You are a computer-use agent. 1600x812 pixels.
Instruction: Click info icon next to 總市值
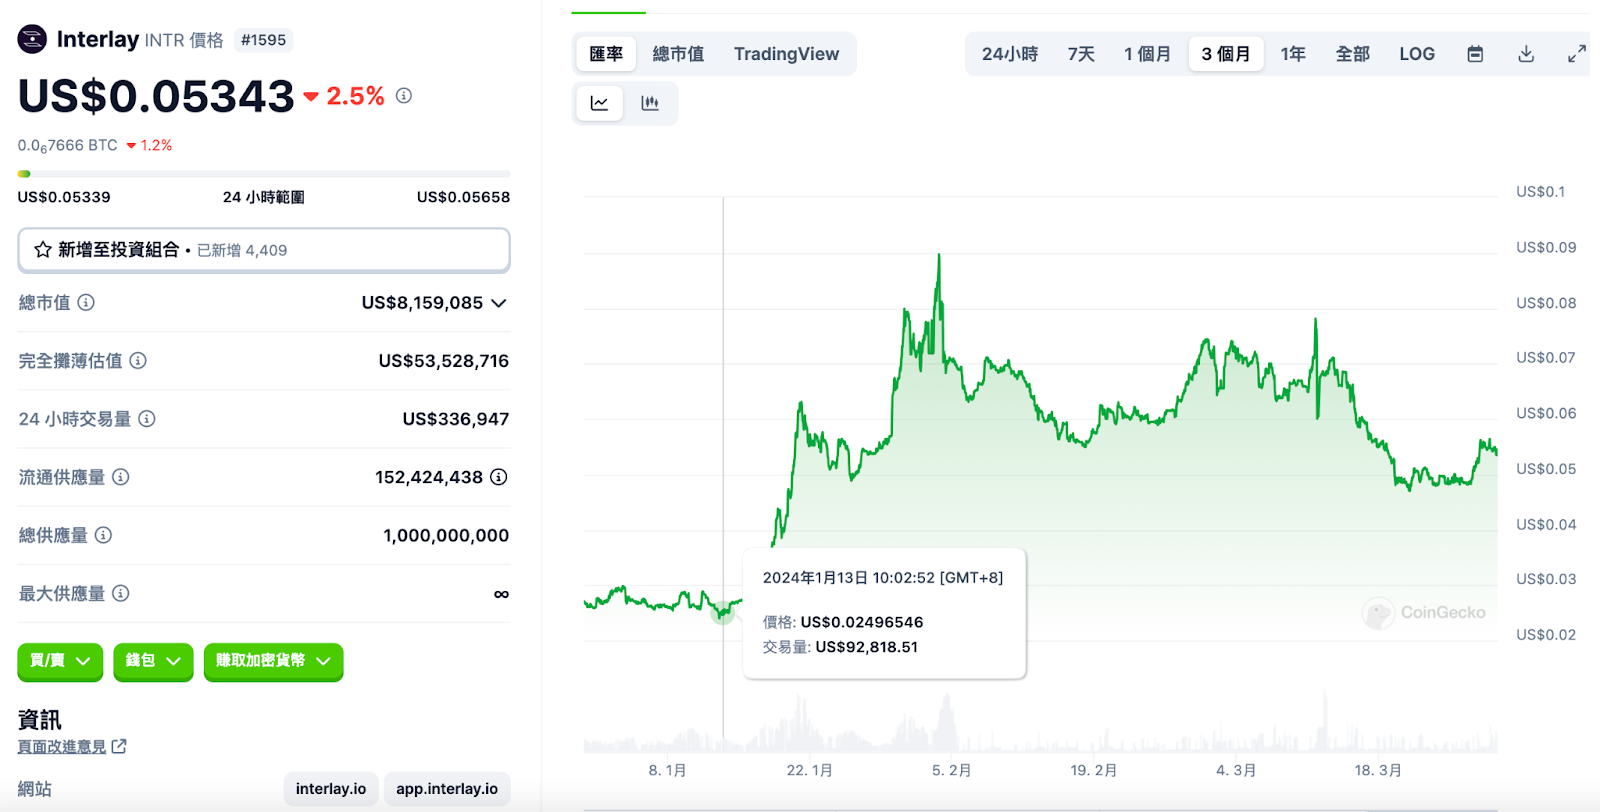[x=86, y=302]
